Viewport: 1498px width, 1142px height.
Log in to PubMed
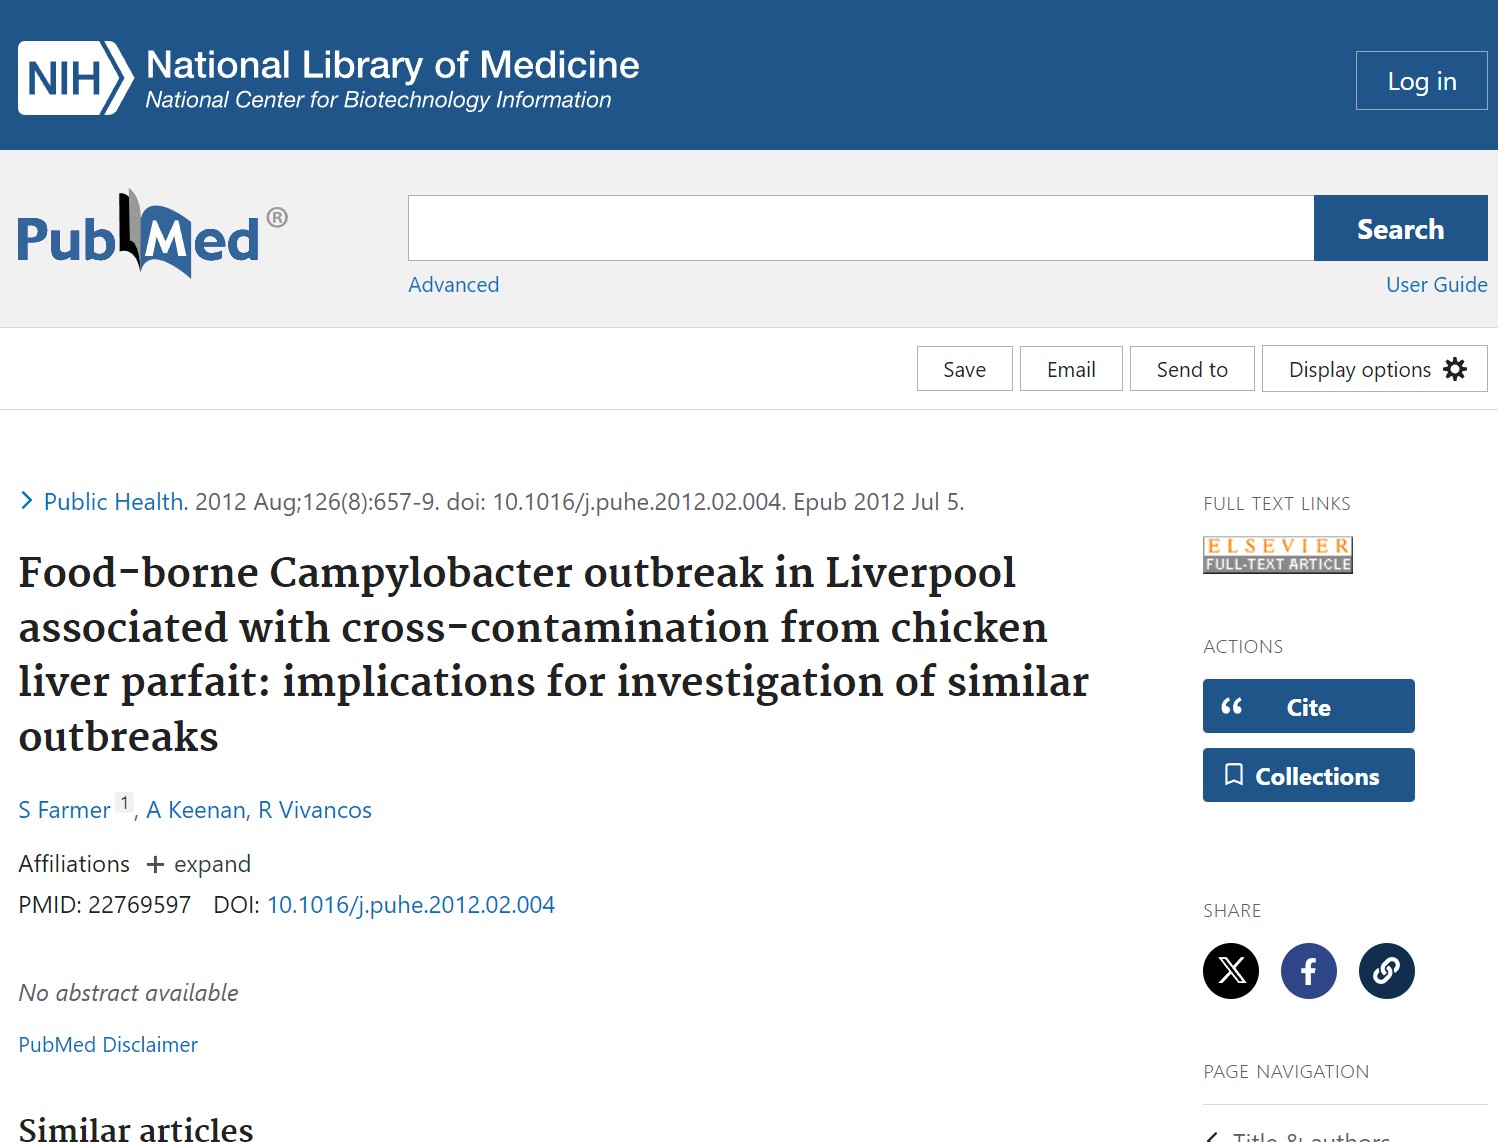(x=1421, y=80)
